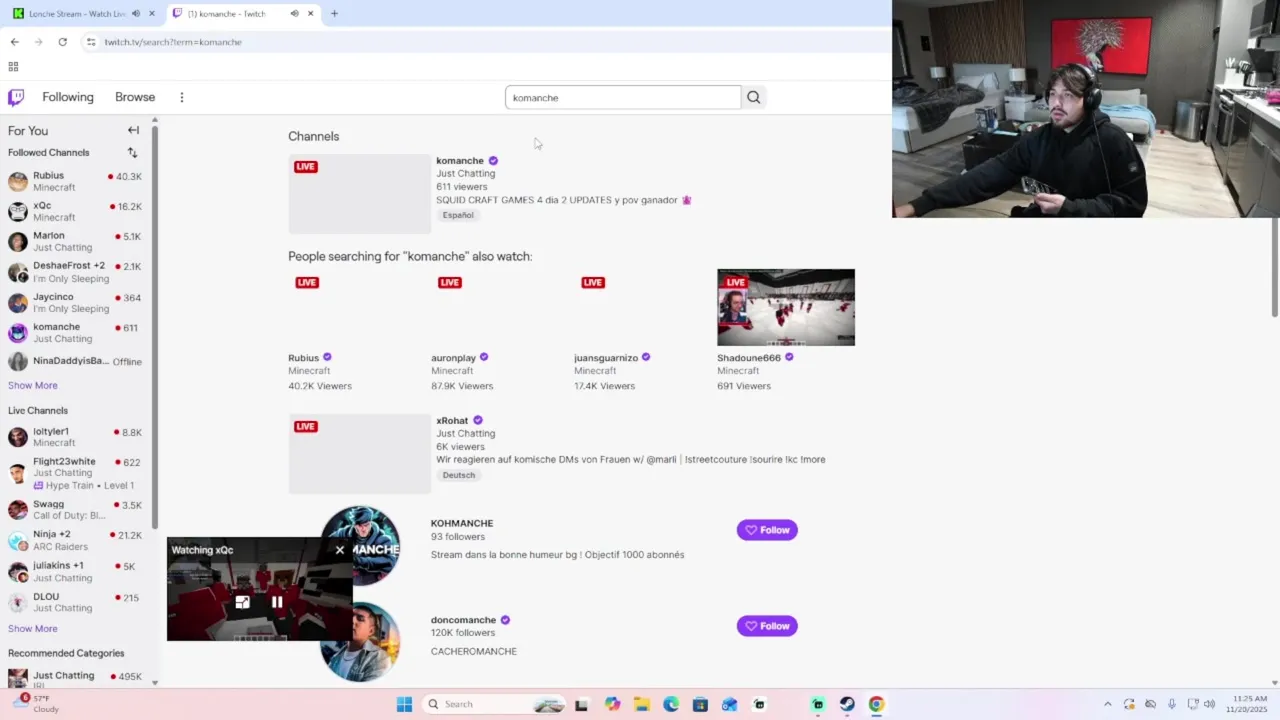Follow the KOHMANCHE channel
Image resolution: width=1280 pixels, height=720 pixels.
[x=767, y=530]
